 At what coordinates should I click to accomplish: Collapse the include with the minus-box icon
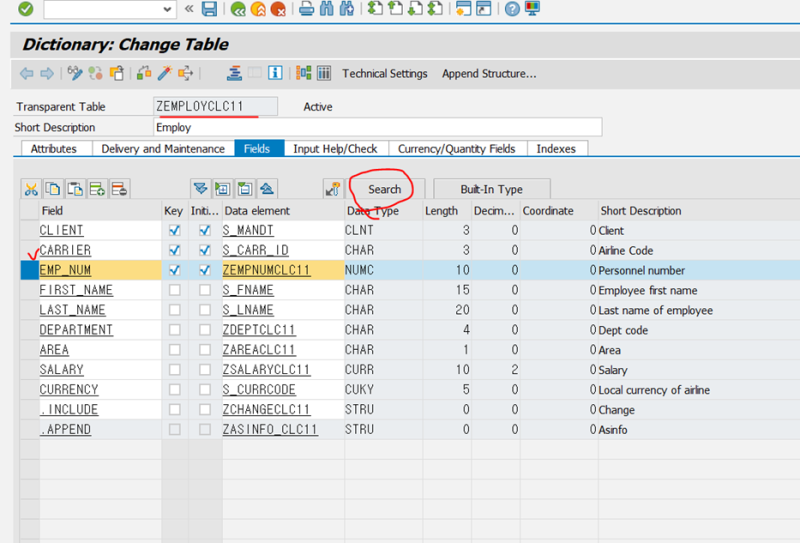(245, 189)
